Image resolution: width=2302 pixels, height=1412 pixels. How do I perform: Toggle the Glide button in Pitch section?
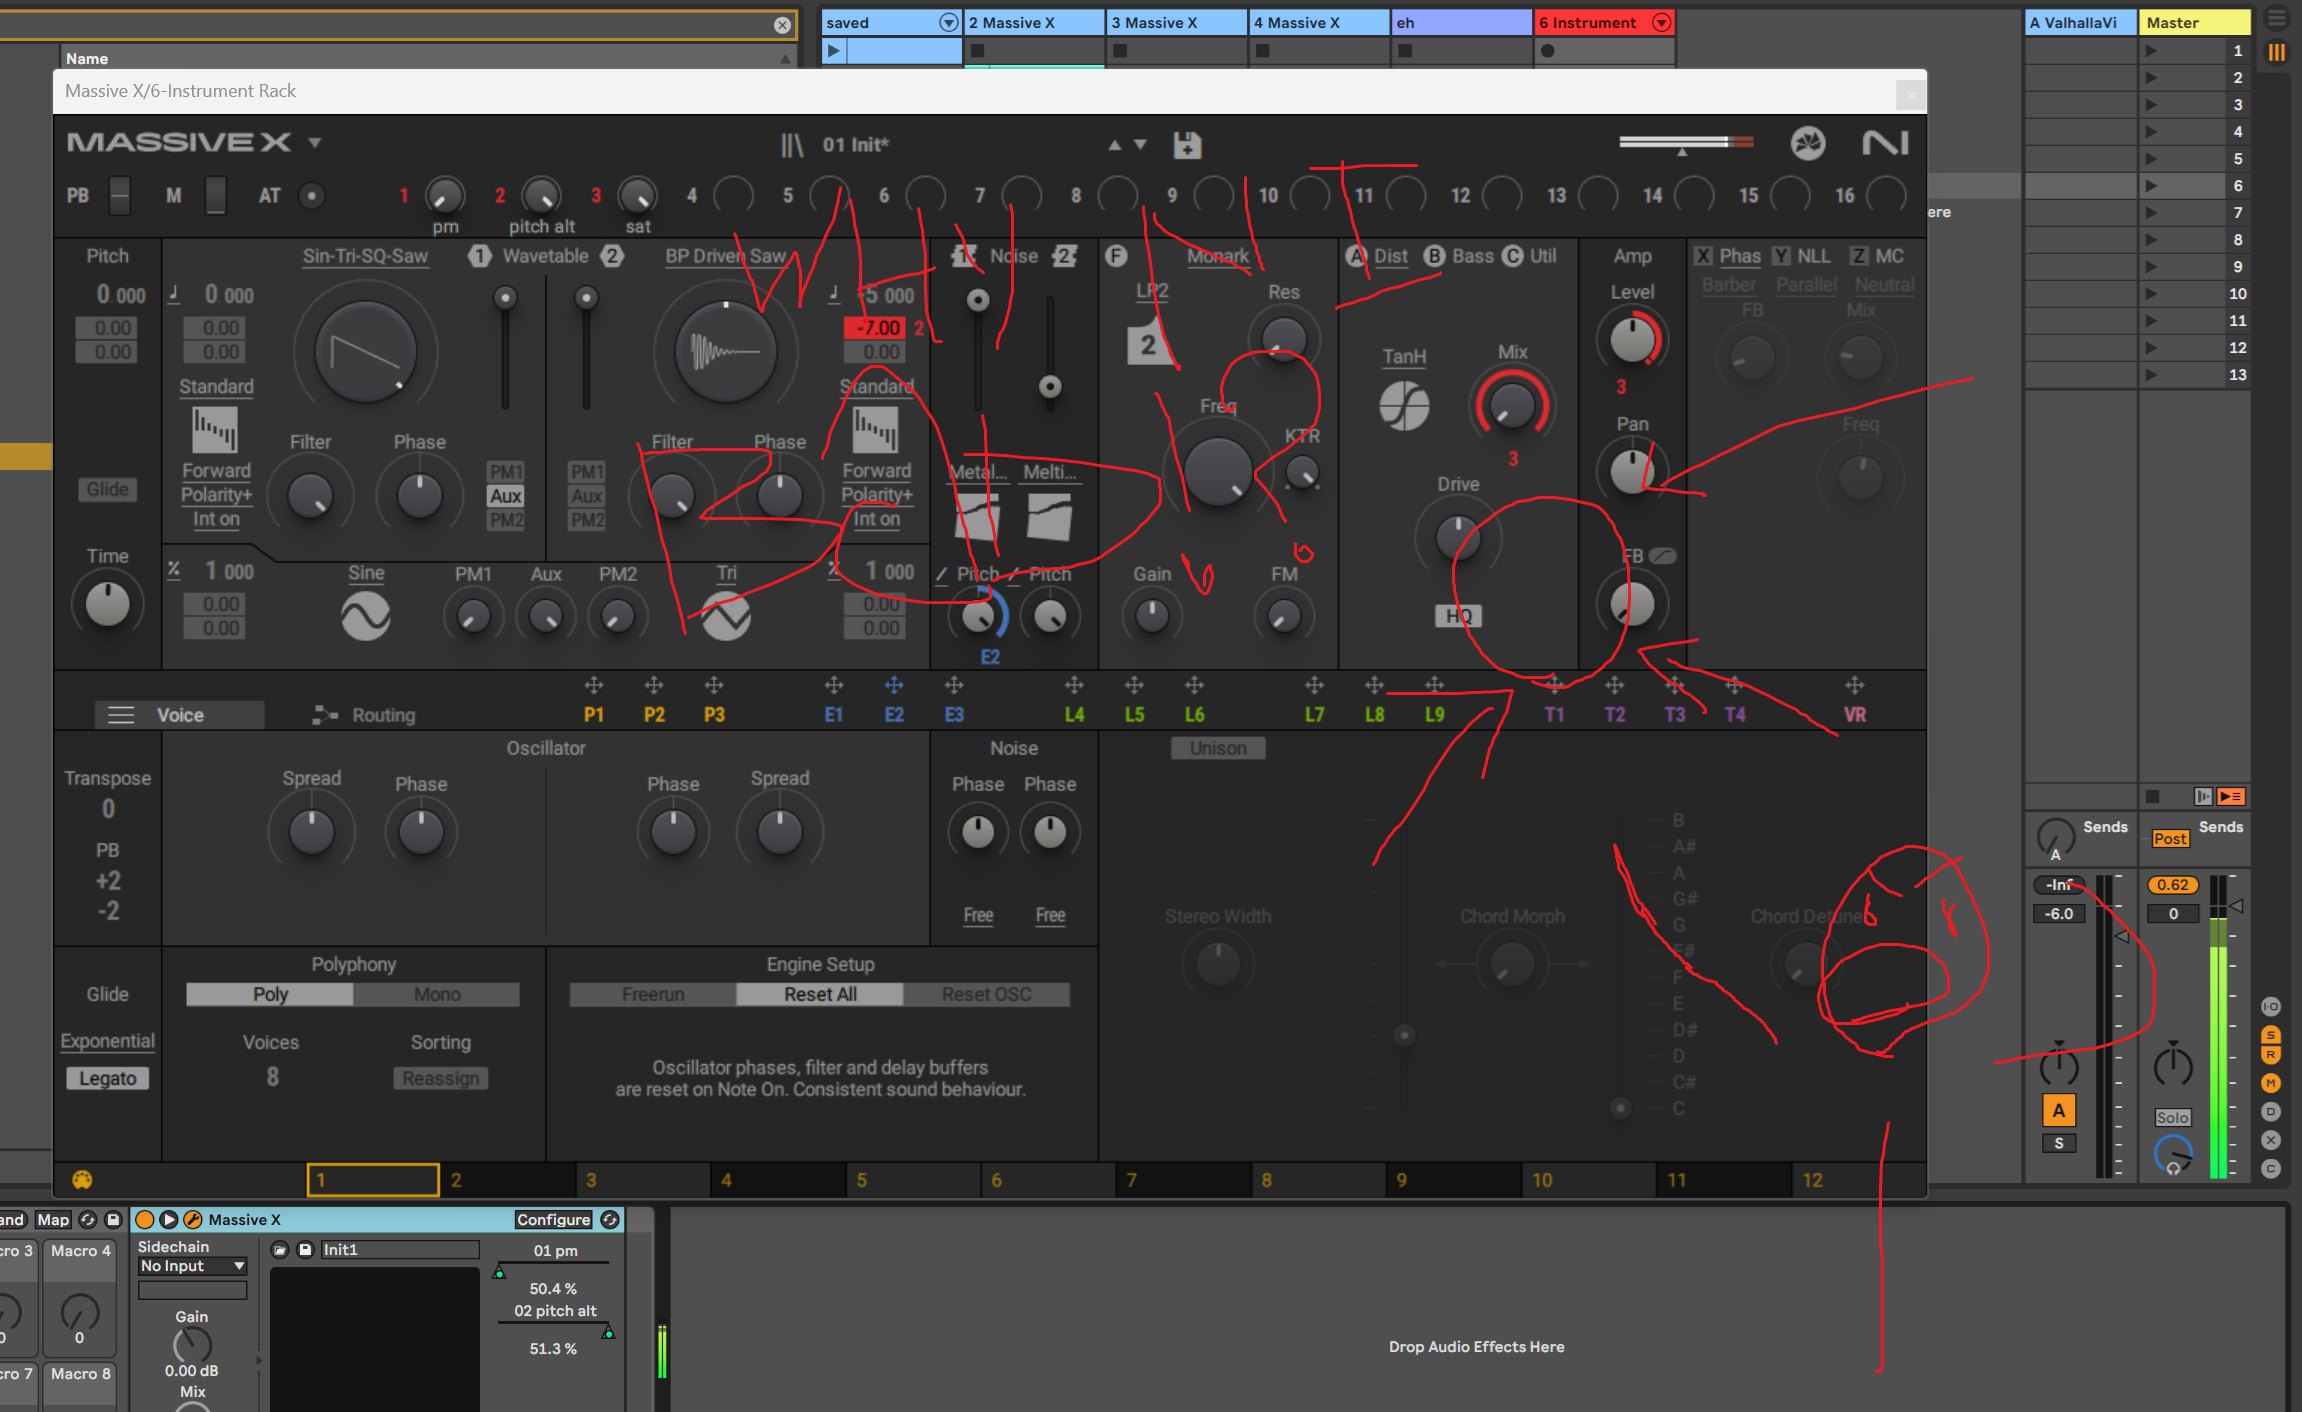[107, 489]
